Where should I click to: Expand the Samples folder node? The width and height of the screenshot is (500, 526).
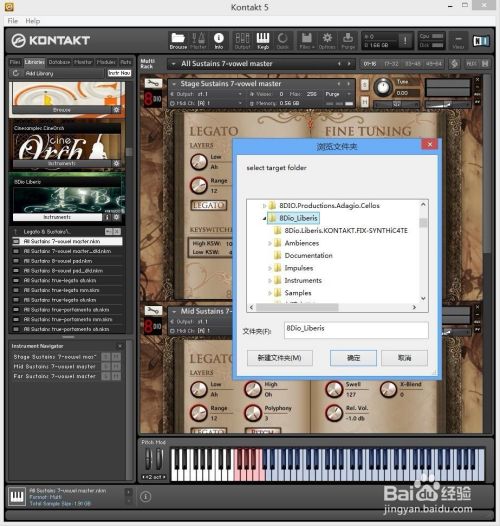(x=269, y=293)
